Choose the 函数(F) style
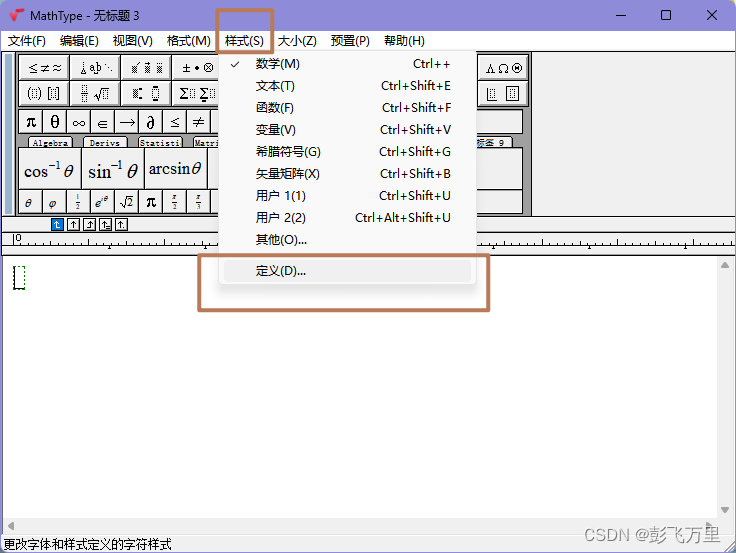This screenshot has width=736, height=553. [x=347, y=108]
